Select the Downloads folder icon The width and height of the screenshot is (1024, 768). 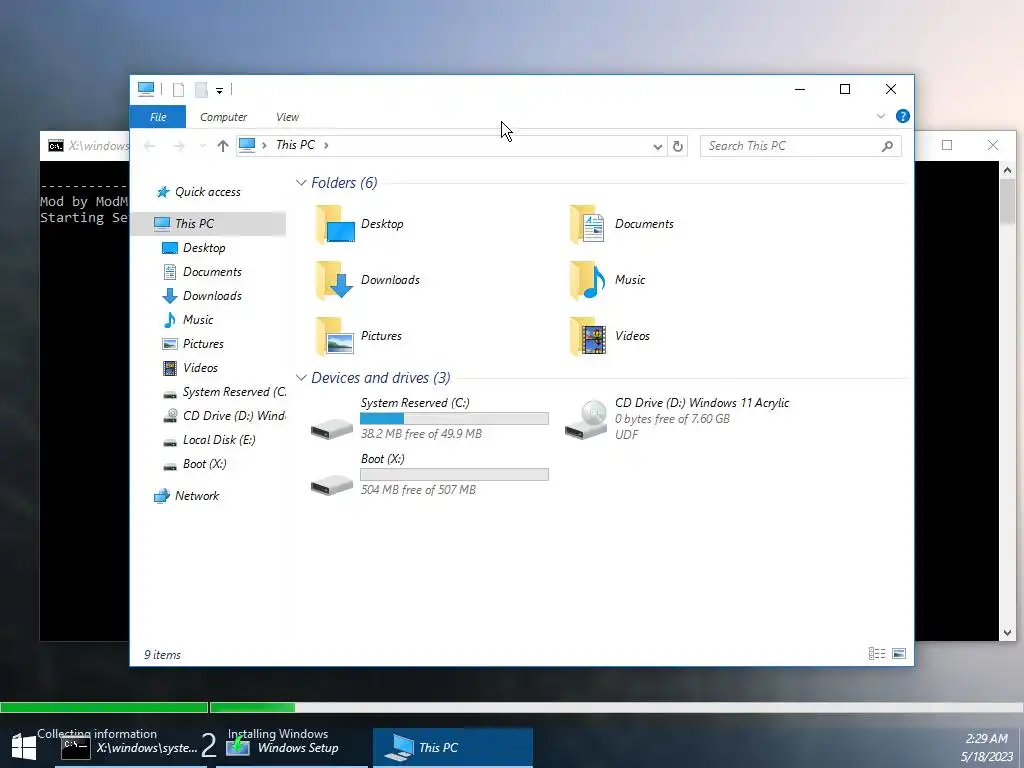(x=335, y=280)
